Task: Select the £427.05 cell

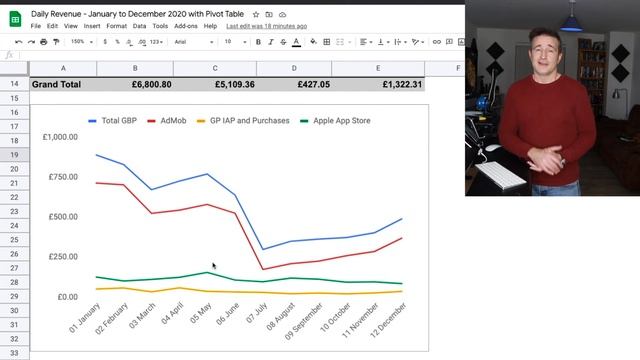Action: pyautogui.click(x=294, y=84)
